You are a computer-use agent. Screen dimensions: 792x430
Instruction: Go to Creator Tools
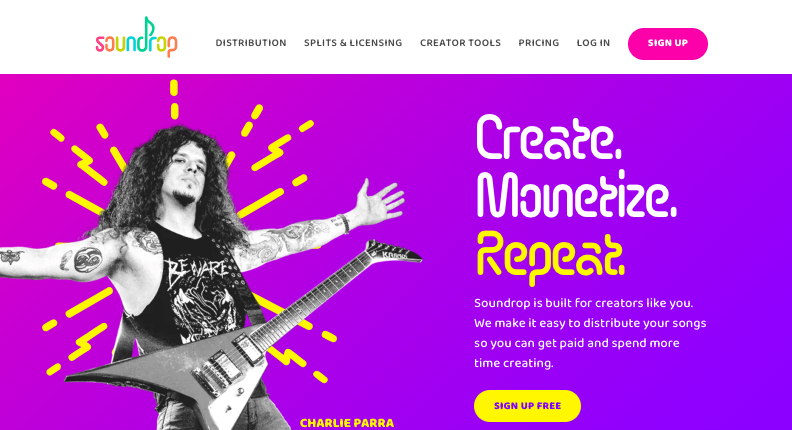[x=460, y=43]
